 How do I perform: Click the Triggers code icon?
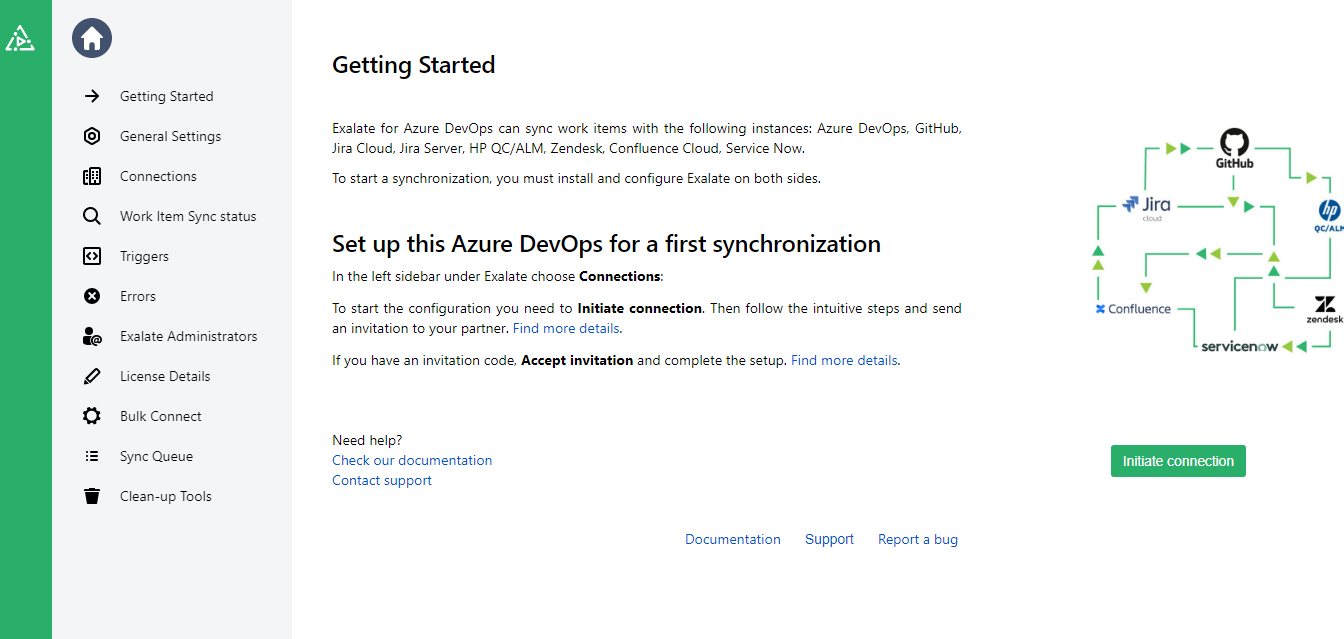click(92, 256)
